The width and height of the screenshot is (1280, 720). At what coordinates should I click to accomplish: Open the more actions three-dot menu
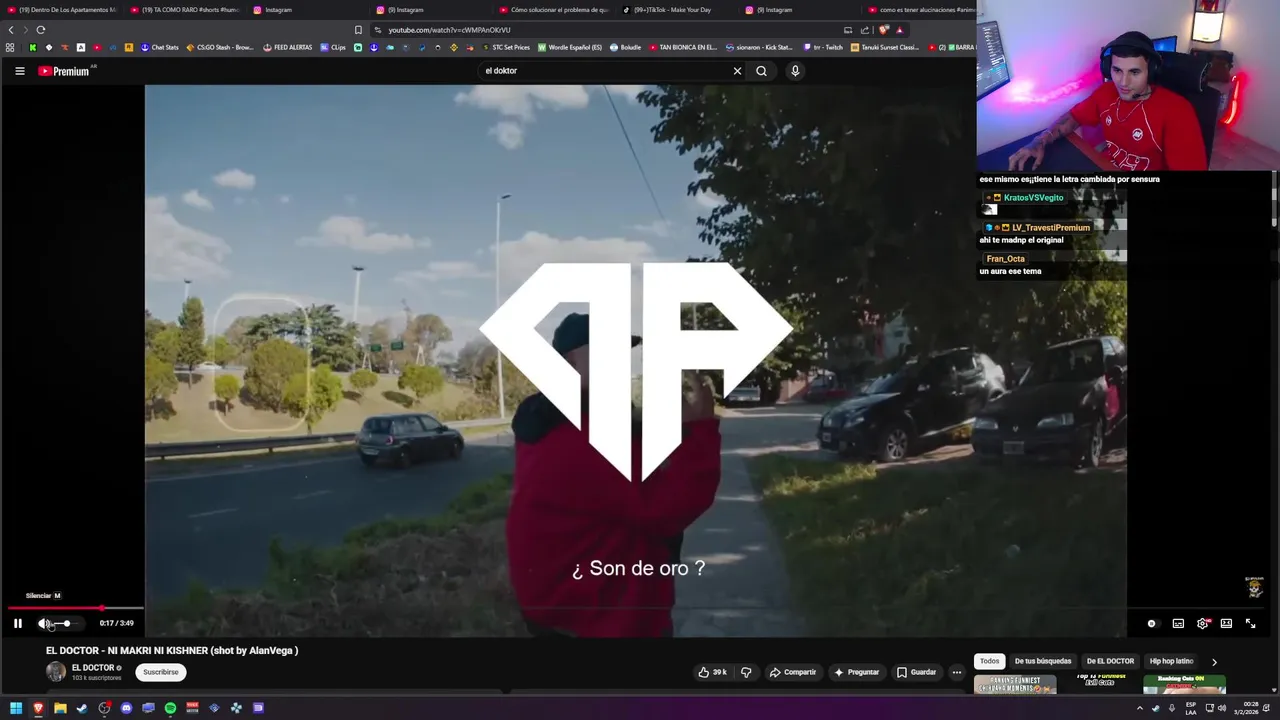pos(957,672)
